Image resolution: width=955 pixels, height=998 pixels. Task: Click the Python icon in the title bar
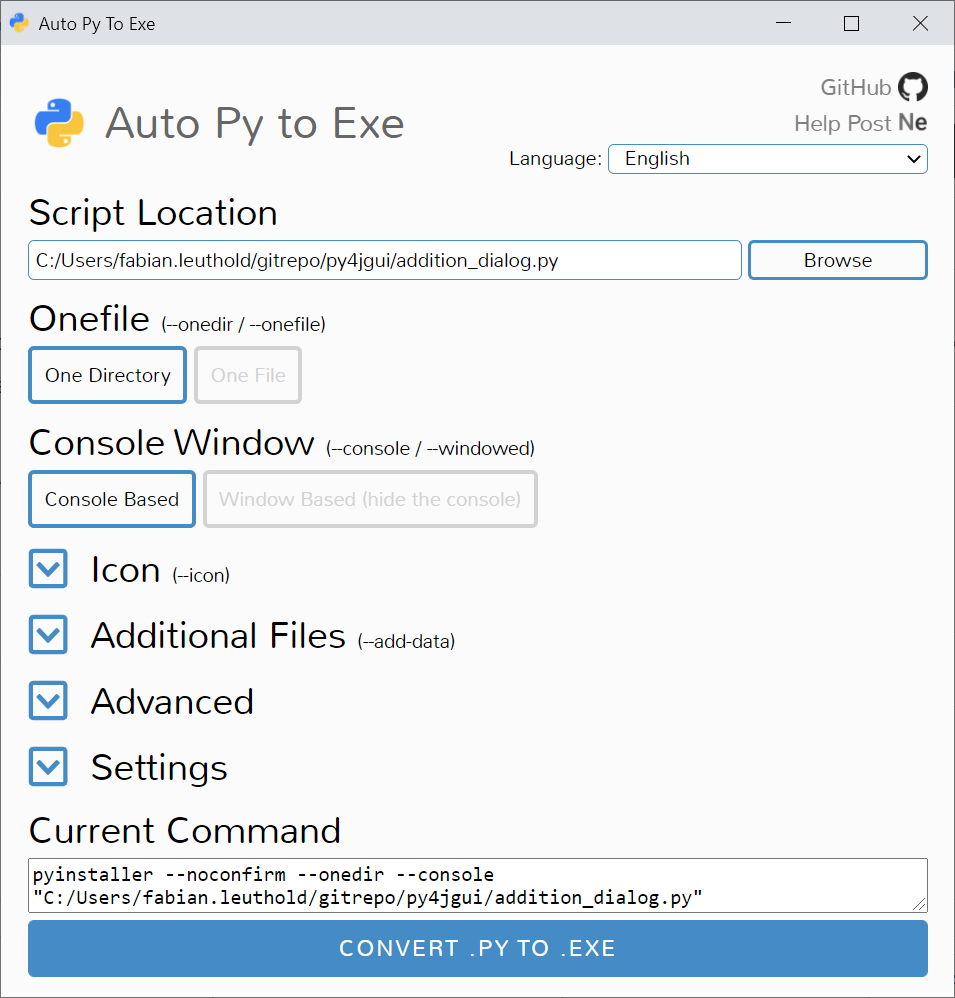(19, 23)
